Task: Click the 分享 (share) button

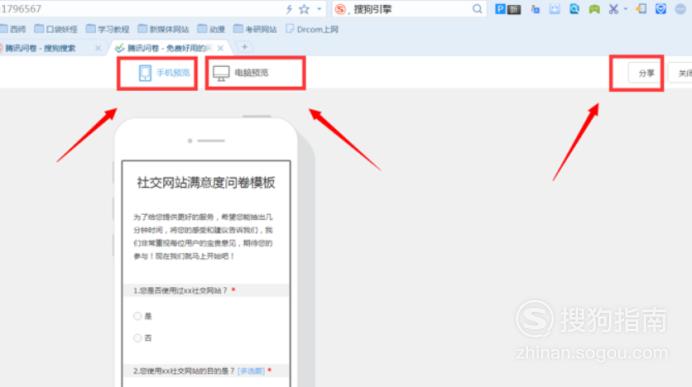Action: [x=646, y=73]
